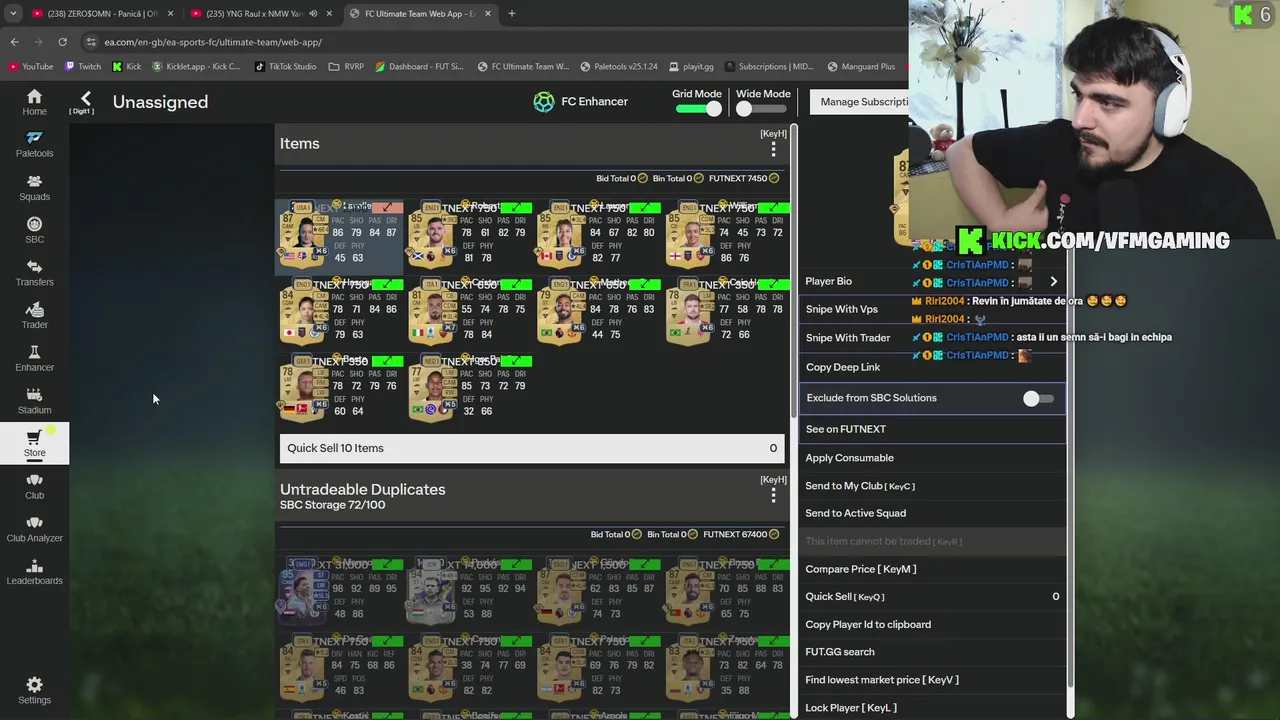
Task: Open the RVRP bookmarks folder
Action: tap(346, 66)
